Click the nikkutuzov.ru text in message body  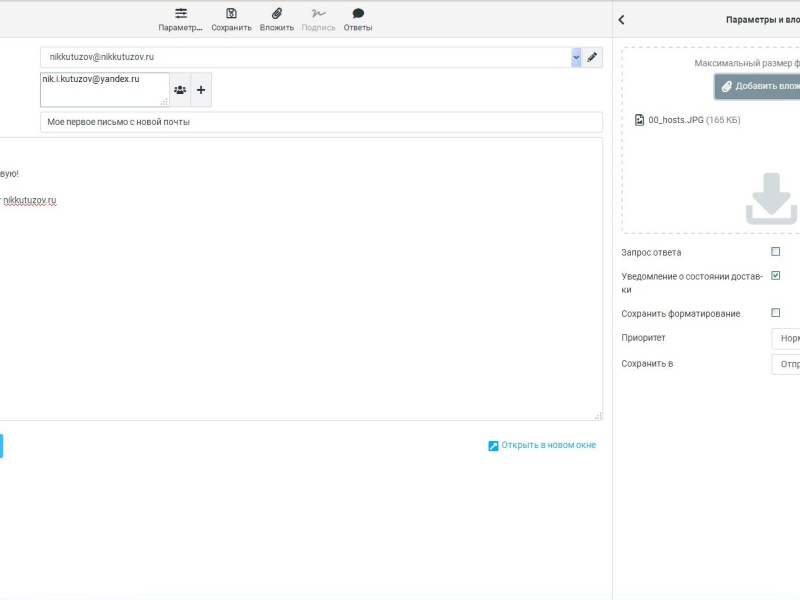coord(30,201)
